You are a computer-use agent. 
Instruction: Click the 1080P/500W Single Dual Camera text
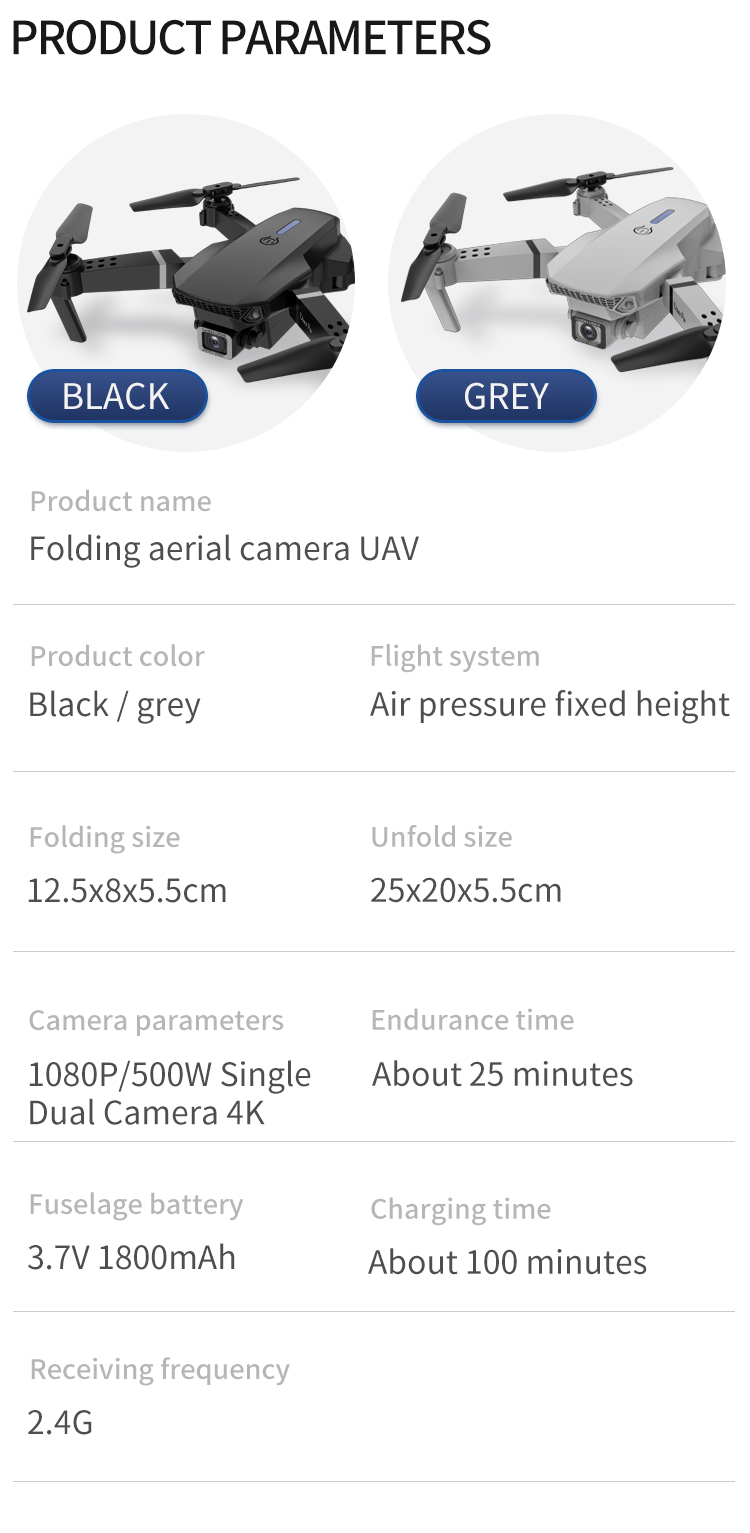(169, 1093)
